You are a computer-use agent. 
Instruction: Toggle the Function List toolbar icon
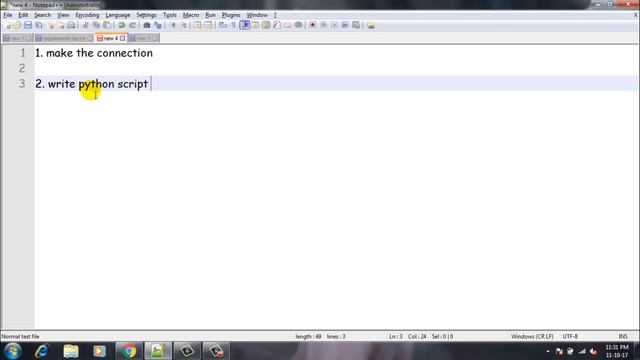click(277, 25)
